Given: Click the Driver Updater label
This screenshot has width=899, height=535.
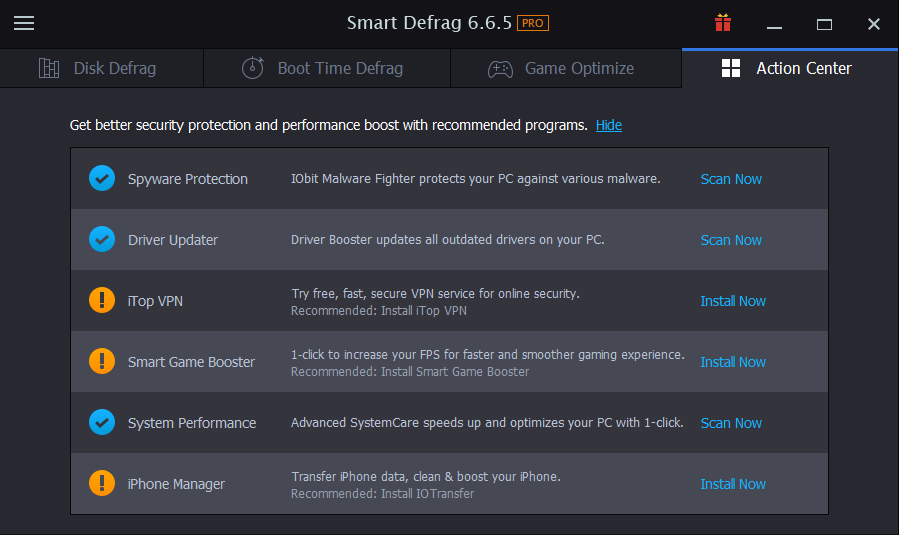Looking at the screenshot, I should 173,240.
